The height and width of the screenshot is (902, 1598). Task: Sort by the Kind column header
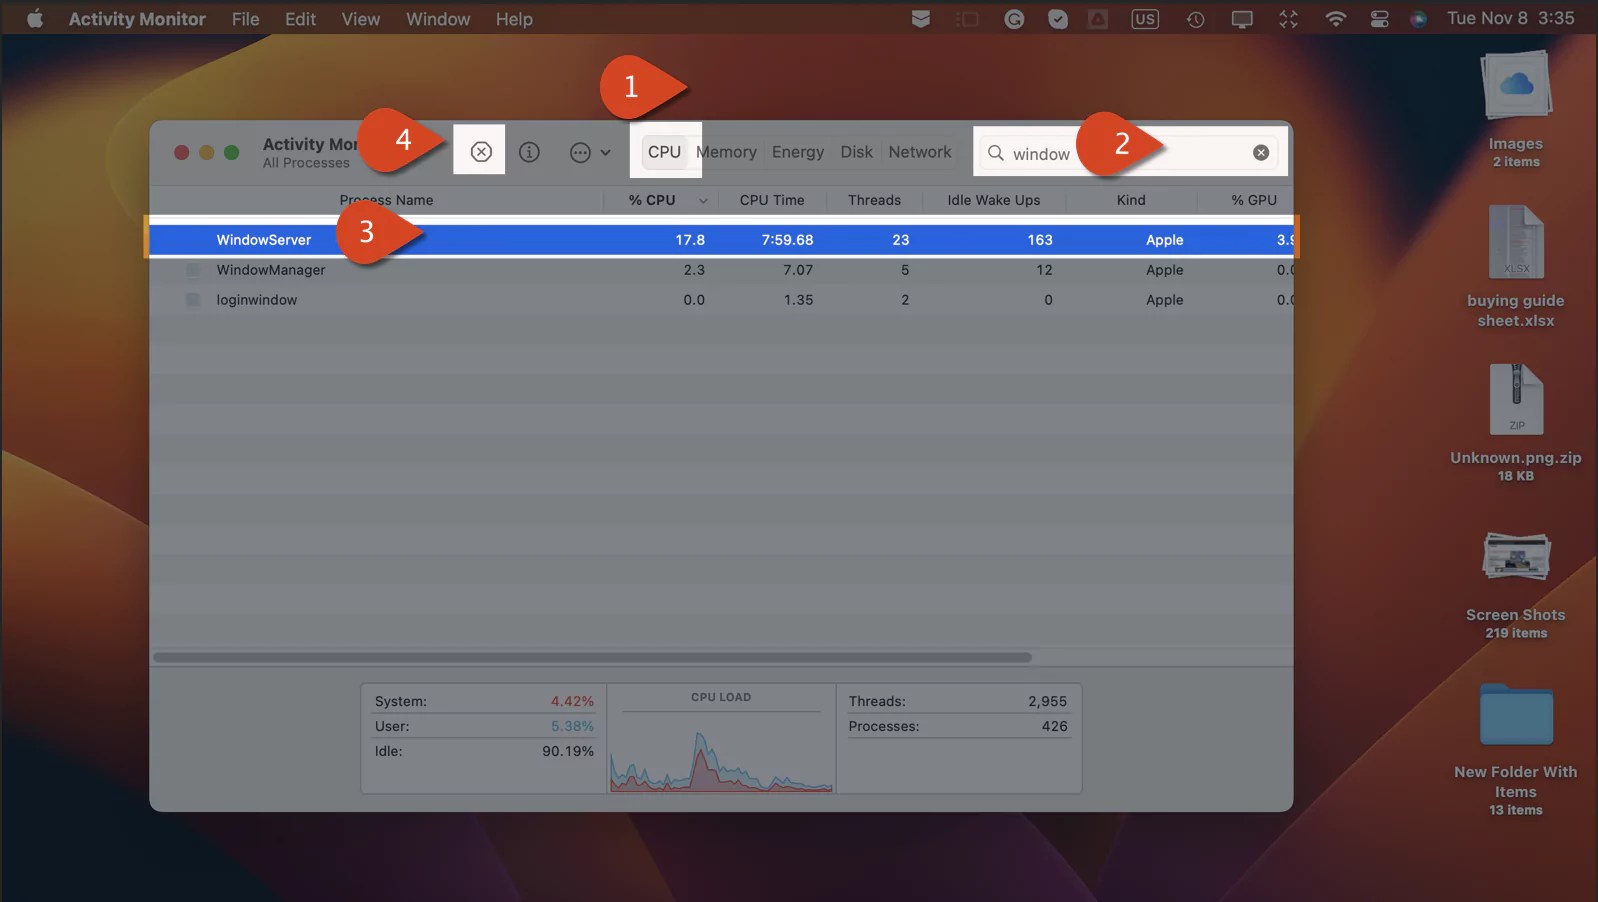[x=1131, y=200]
